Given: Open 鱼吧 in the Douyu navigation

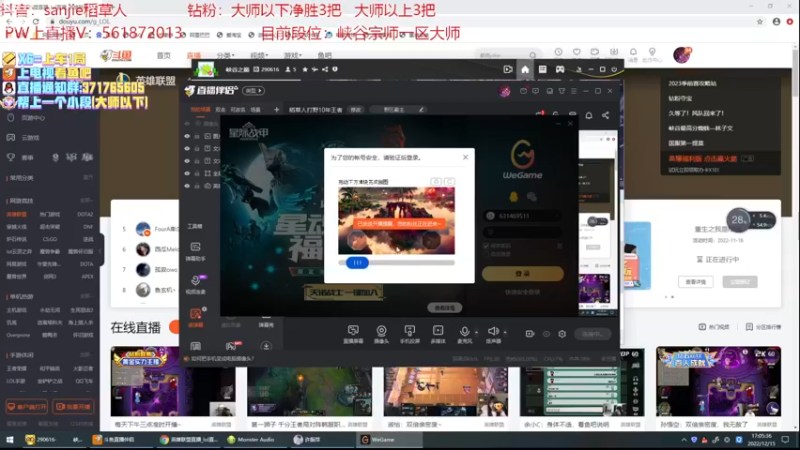Looking at the screenshot, I should 324,55.
